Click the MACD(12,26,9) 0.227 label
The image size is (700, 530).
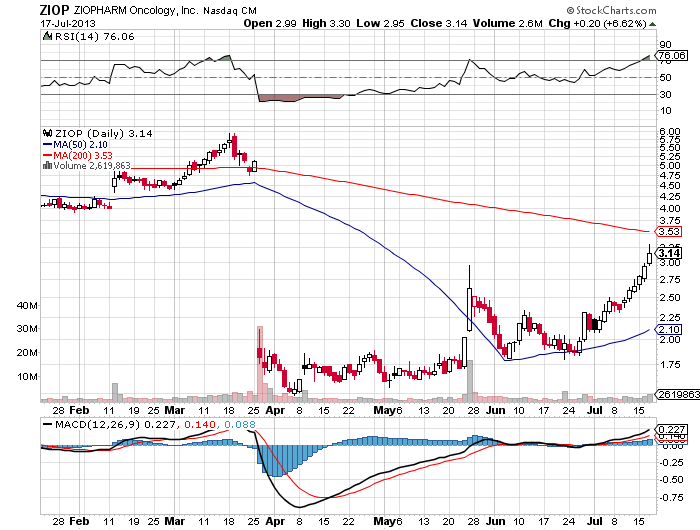tap(115, 424)
